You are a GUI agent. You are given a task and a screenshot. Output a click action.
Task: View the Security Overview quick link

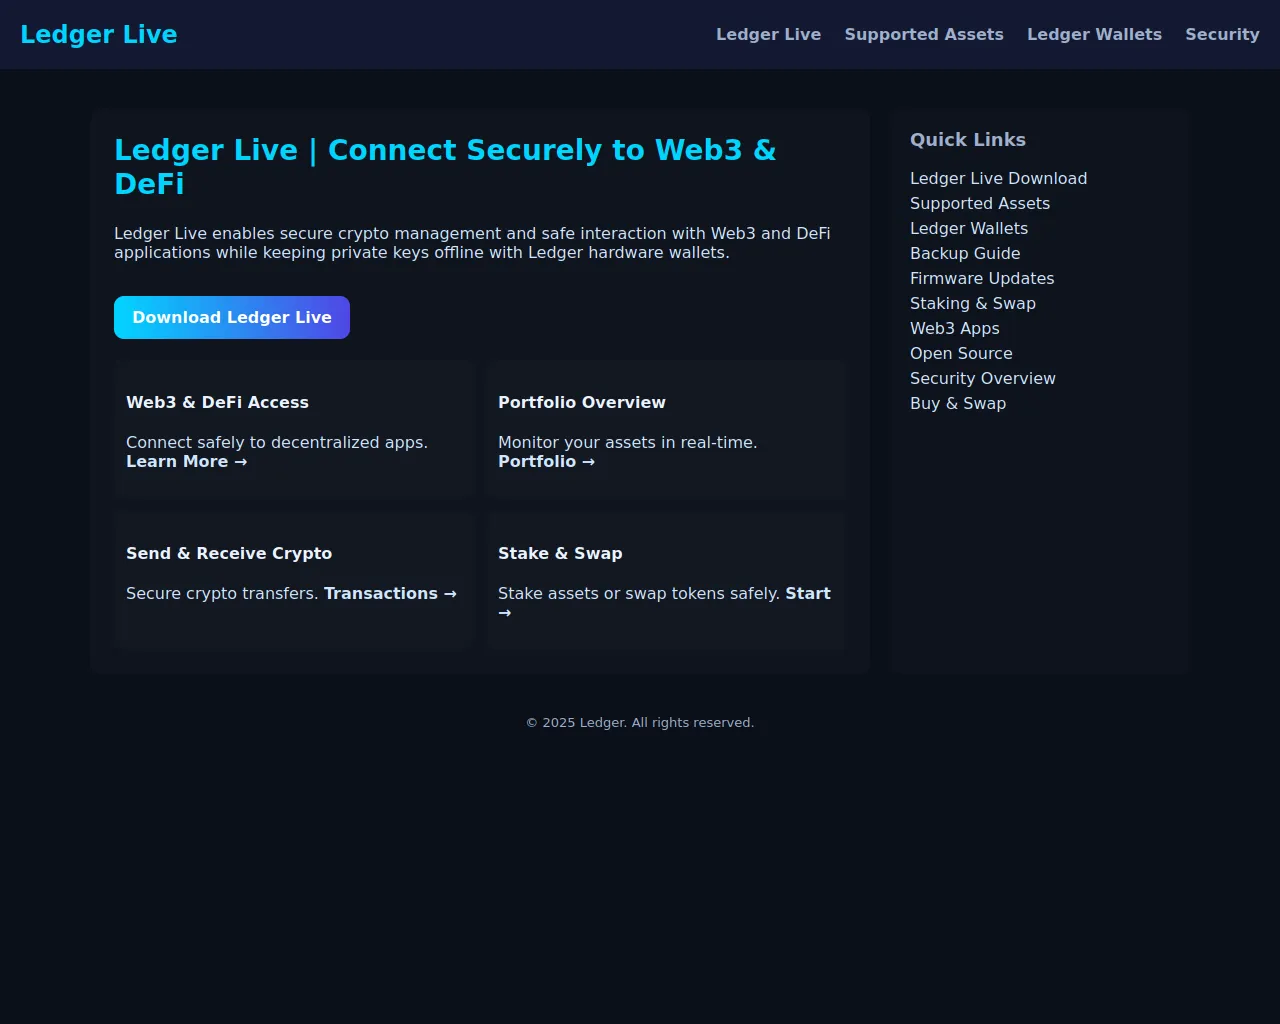[x=983, y=378]
